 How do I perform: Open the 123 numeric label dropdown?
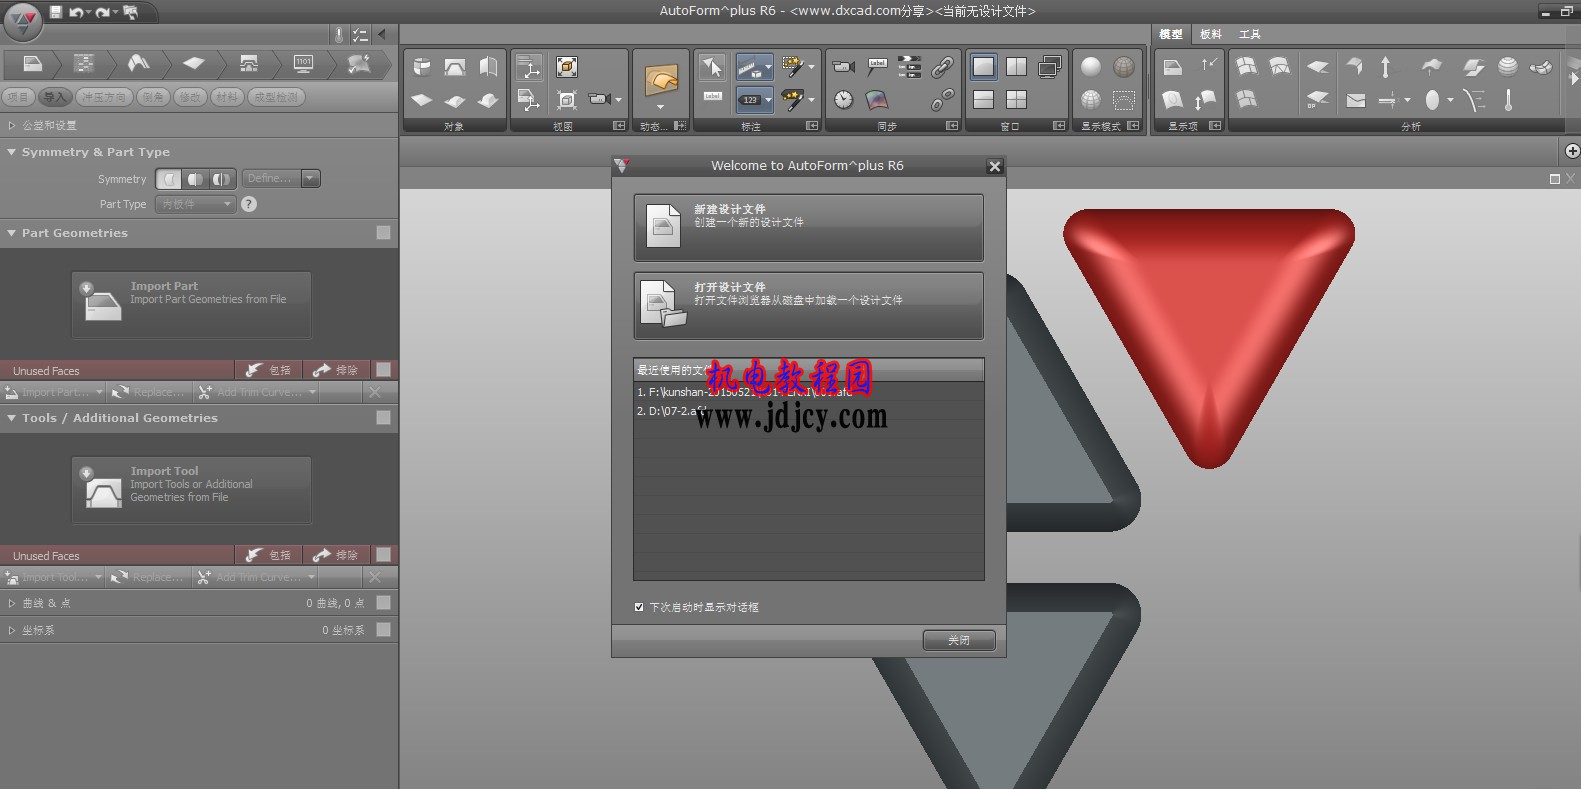pos(768,100)
